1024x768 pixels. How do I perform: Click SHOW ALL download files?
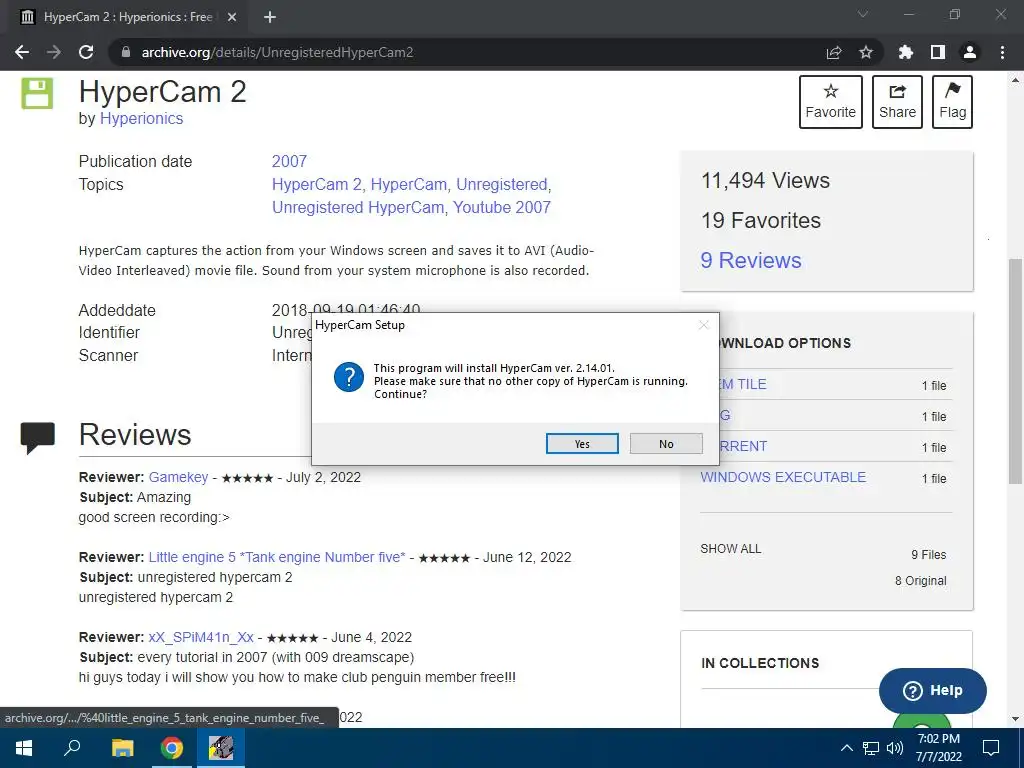[x=731, y=549]
